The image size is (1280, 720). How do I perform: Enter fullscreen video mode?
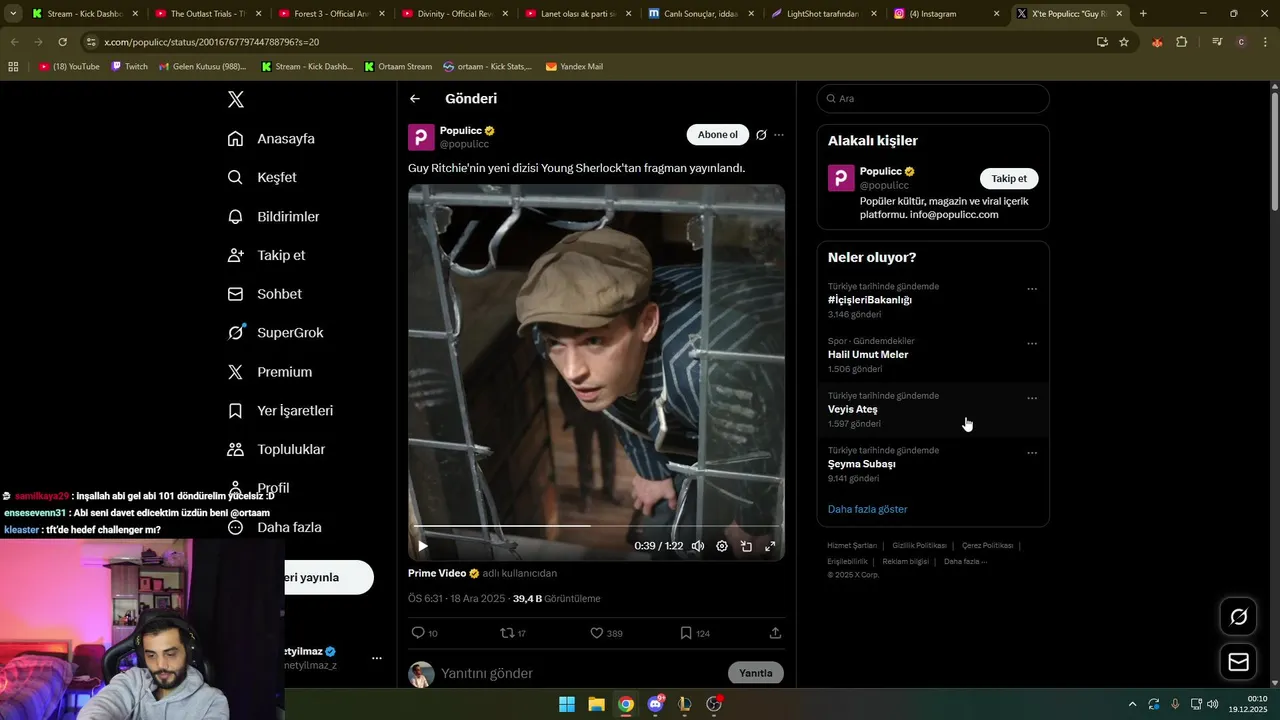pos(770,546)
